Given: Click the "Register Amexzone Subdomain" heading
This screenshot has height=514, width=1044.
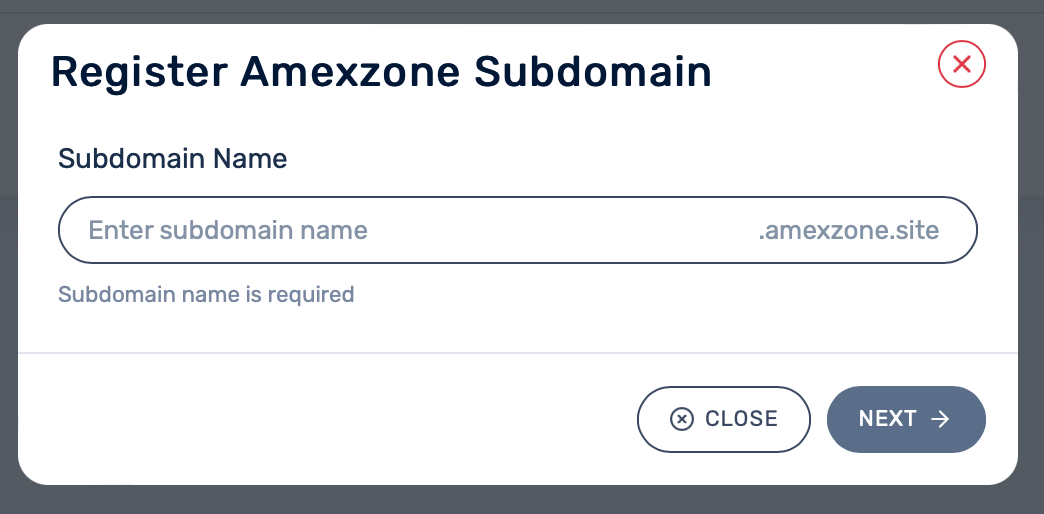Looking at the screenshot, I should (x=381, y=73).
